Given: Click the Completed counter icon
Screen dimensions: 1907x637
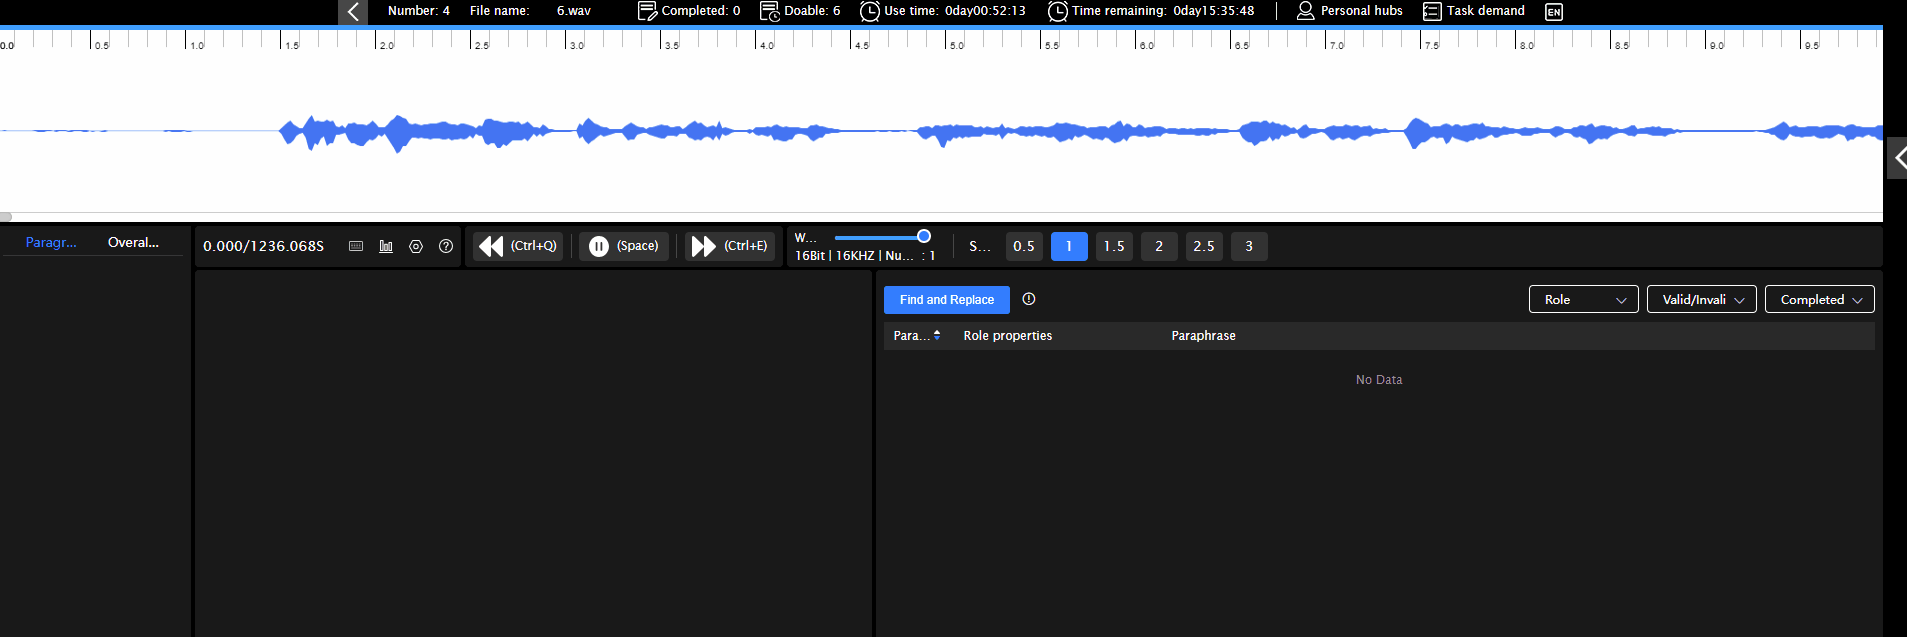Looking at the screenshot, I should (x=647, y=11).
